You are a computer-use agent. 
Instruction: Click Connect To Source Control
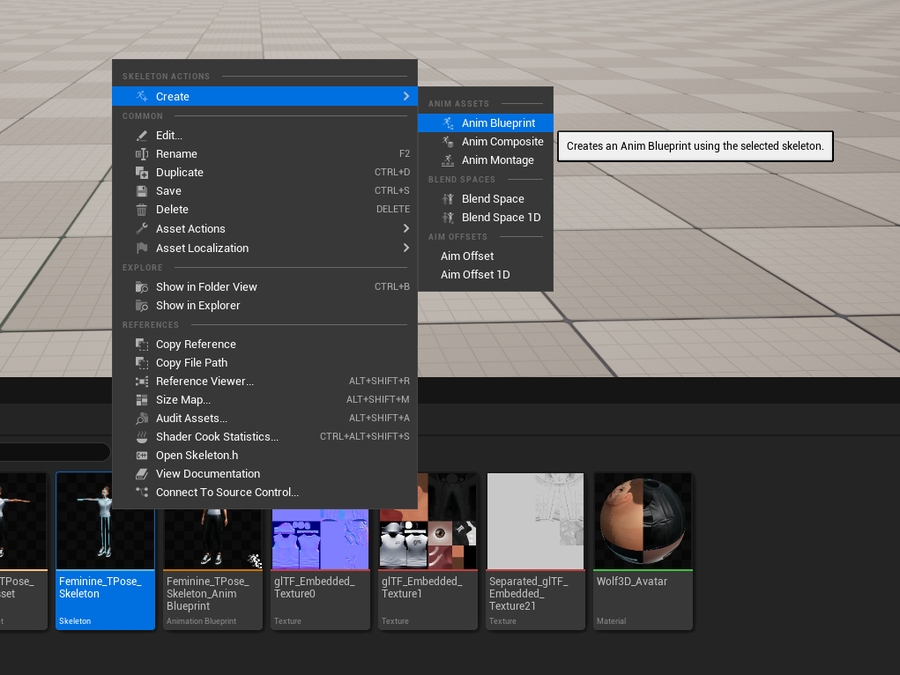(227, 492)
